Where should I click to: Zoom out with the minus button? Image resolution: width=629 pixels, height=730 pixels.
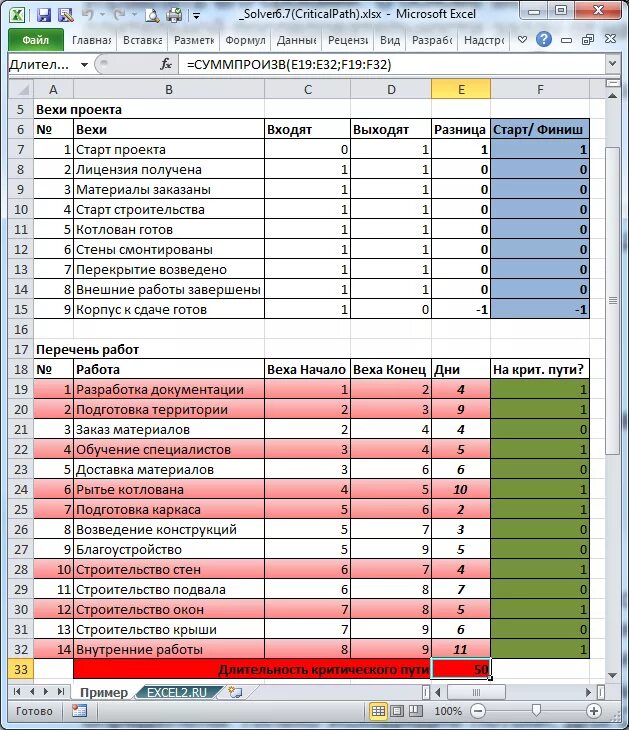[478, 711]
